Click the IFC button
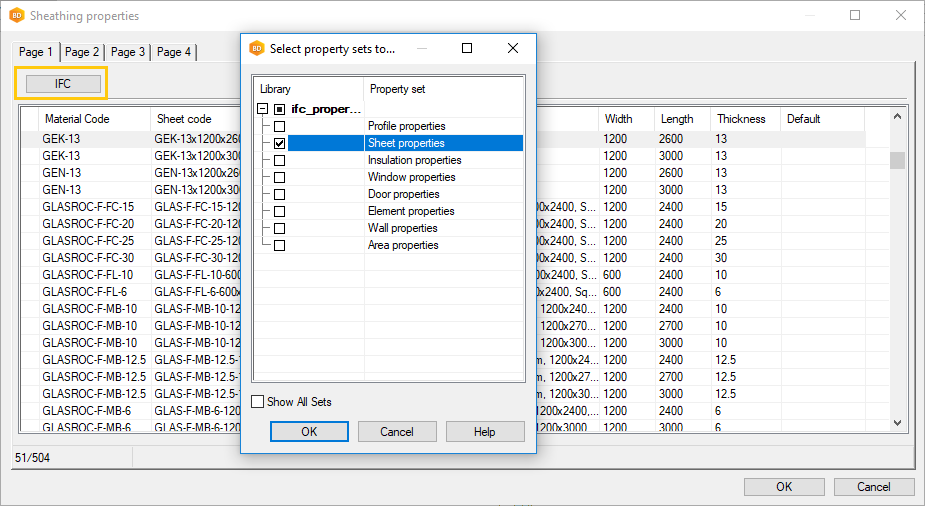The width and height of the screenshot is (925, 506). pyautogui.click(x=63, y=84)
